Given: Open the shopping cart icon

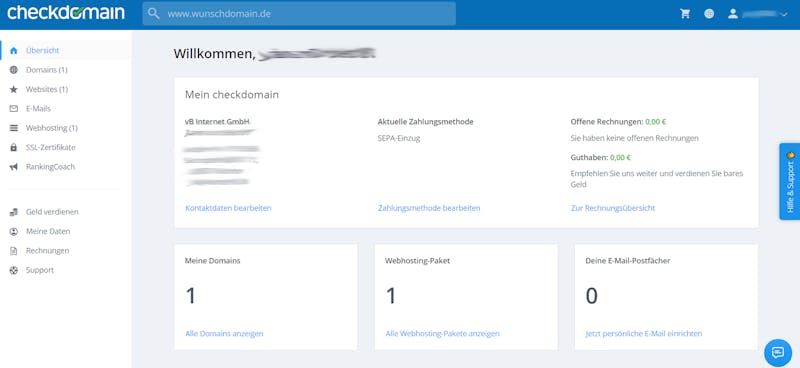Looking at the screenshot, I should 685,14.
